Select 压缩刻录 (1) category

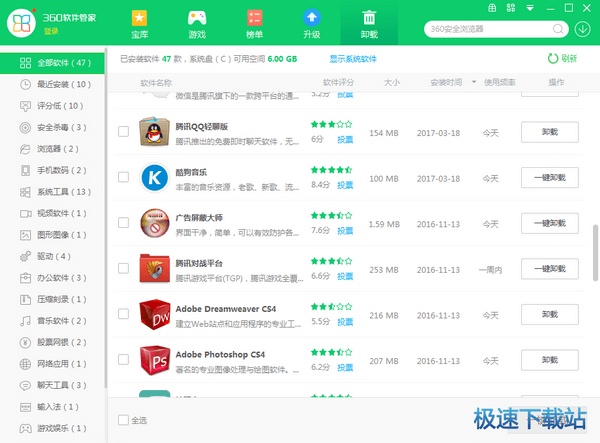coord(52,299)
